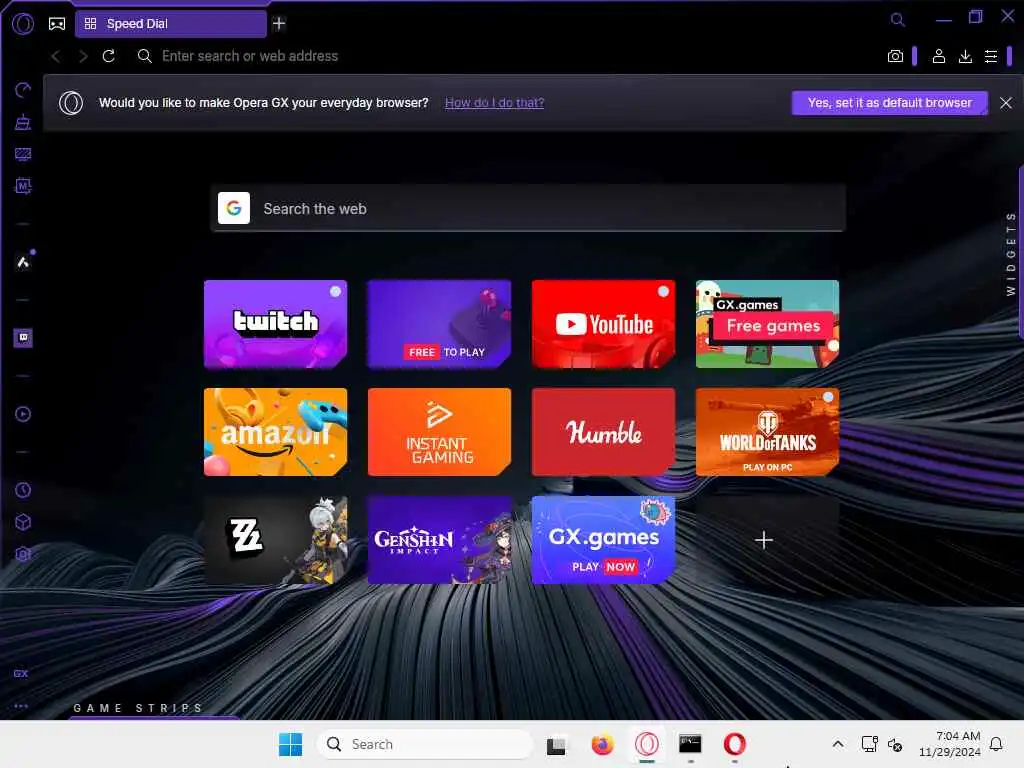Click the network display tray icon

coord(869,744)
